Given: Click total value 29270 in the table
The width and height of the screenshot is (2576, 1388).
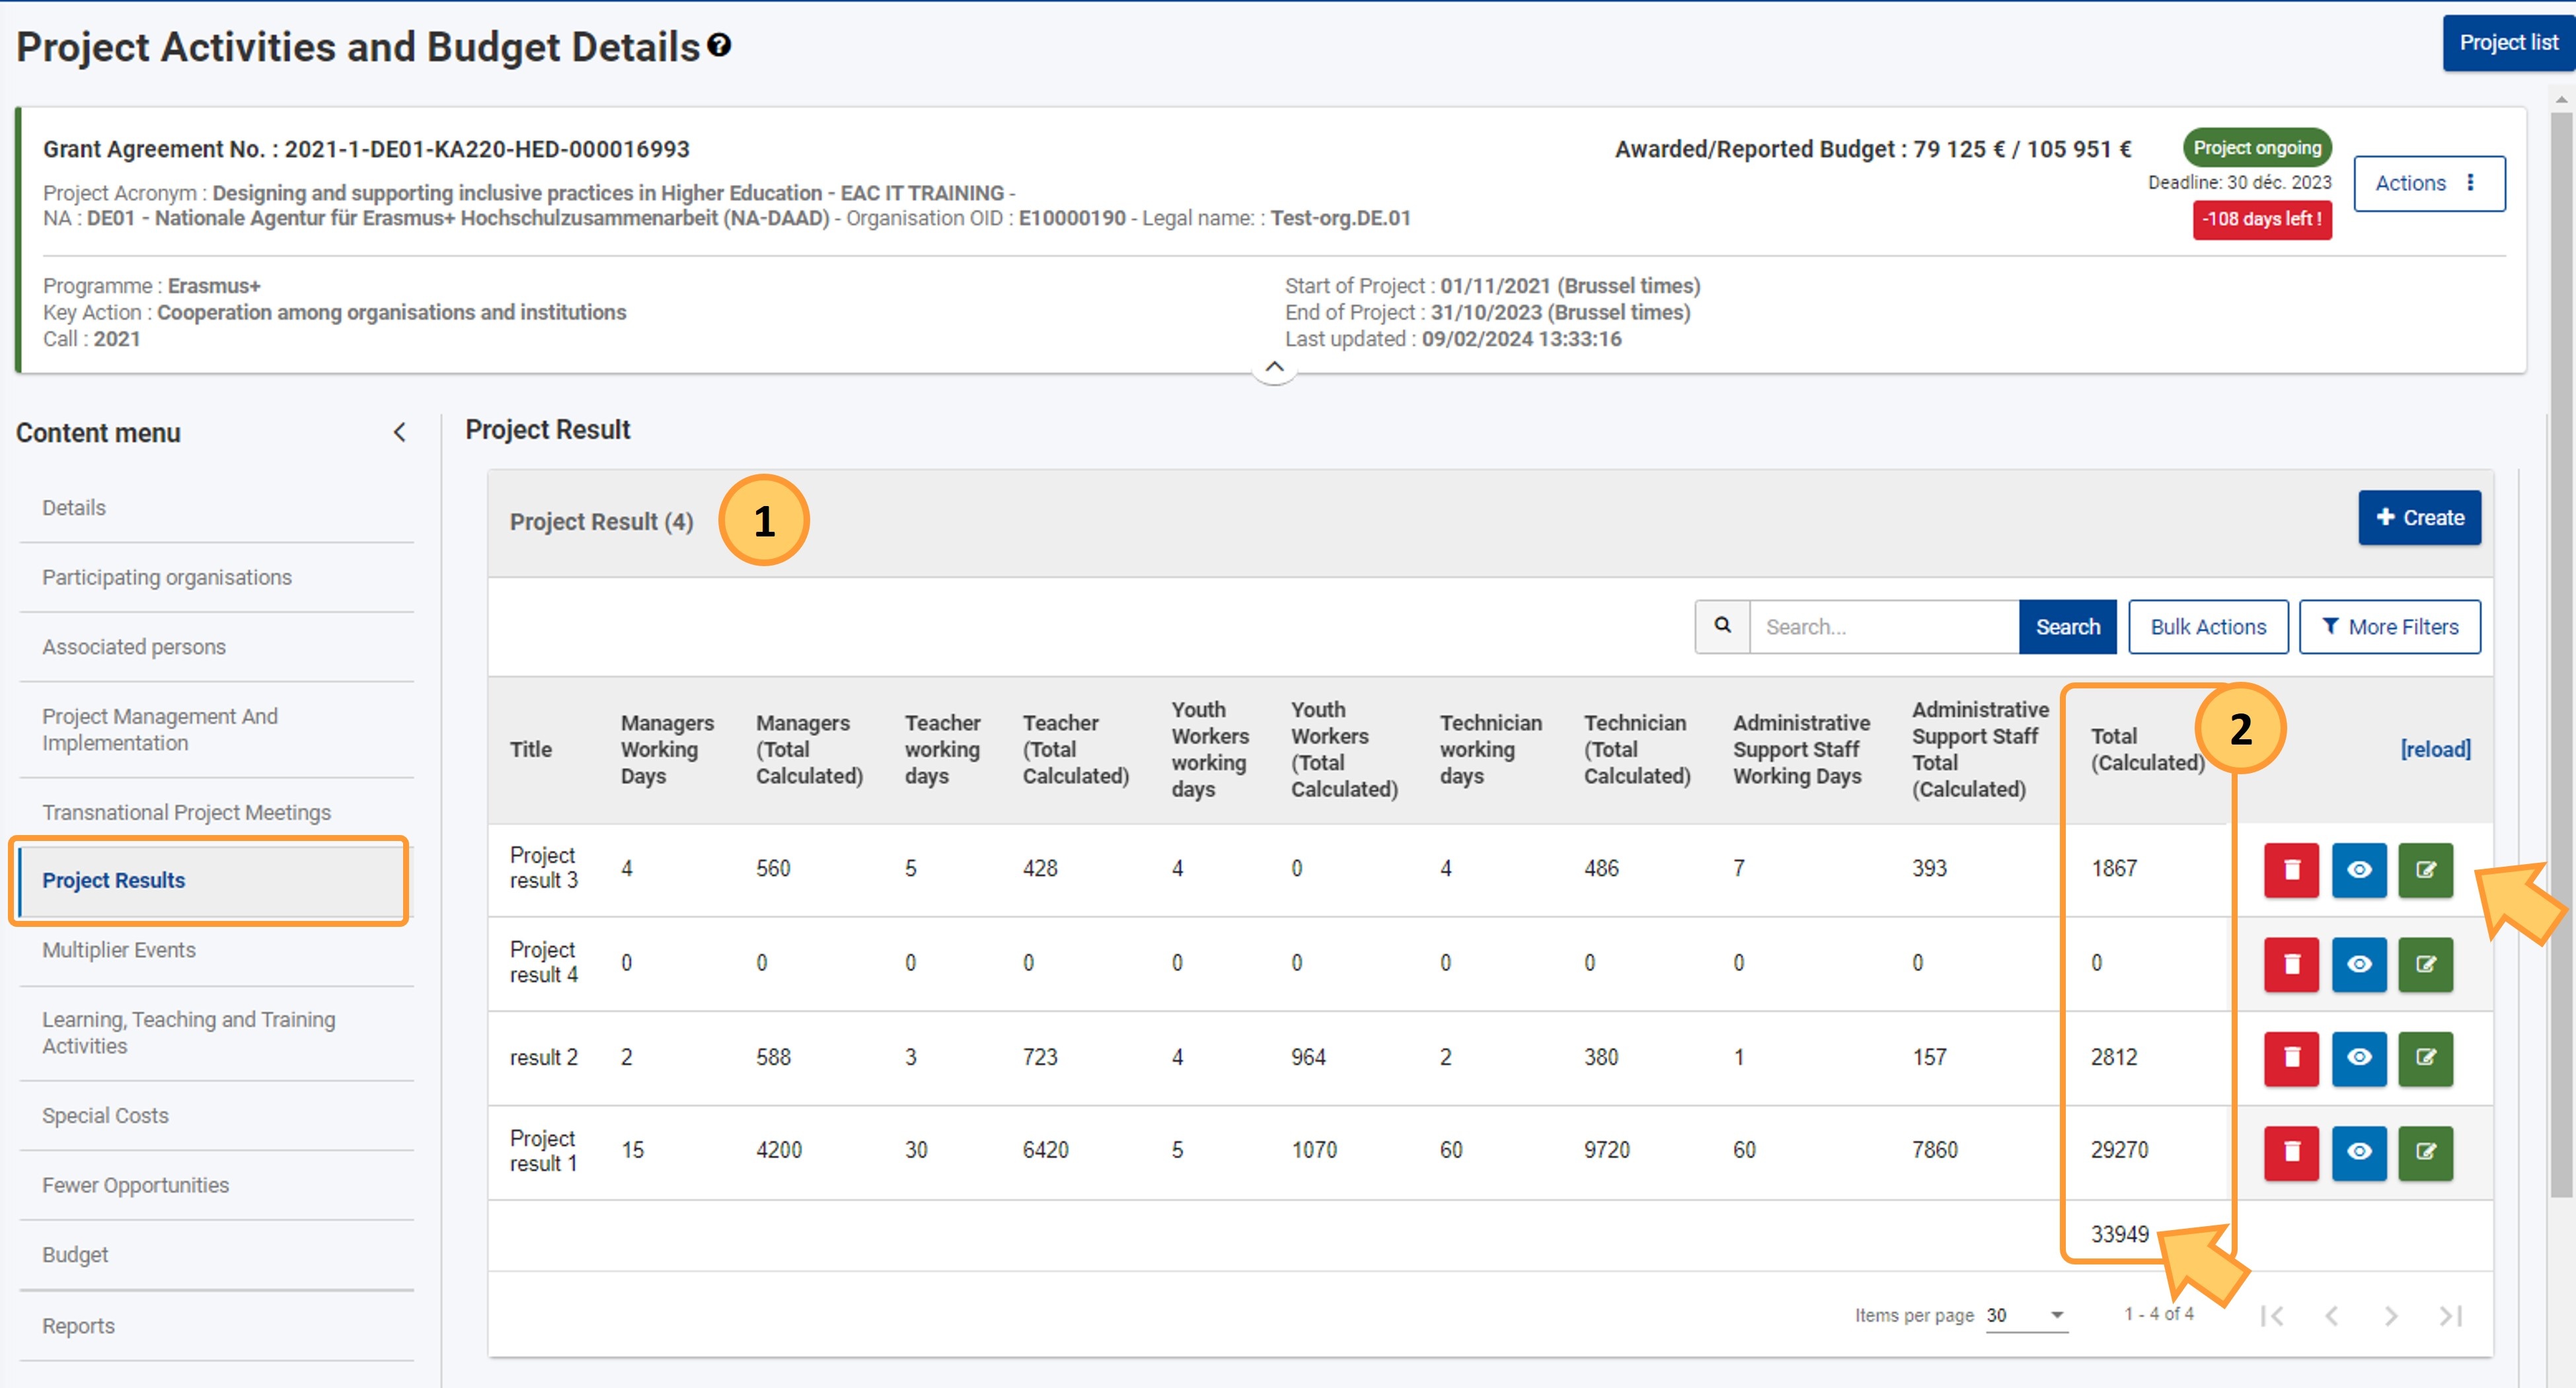Looking at the screenshot, I should tap(2119, 1150).
